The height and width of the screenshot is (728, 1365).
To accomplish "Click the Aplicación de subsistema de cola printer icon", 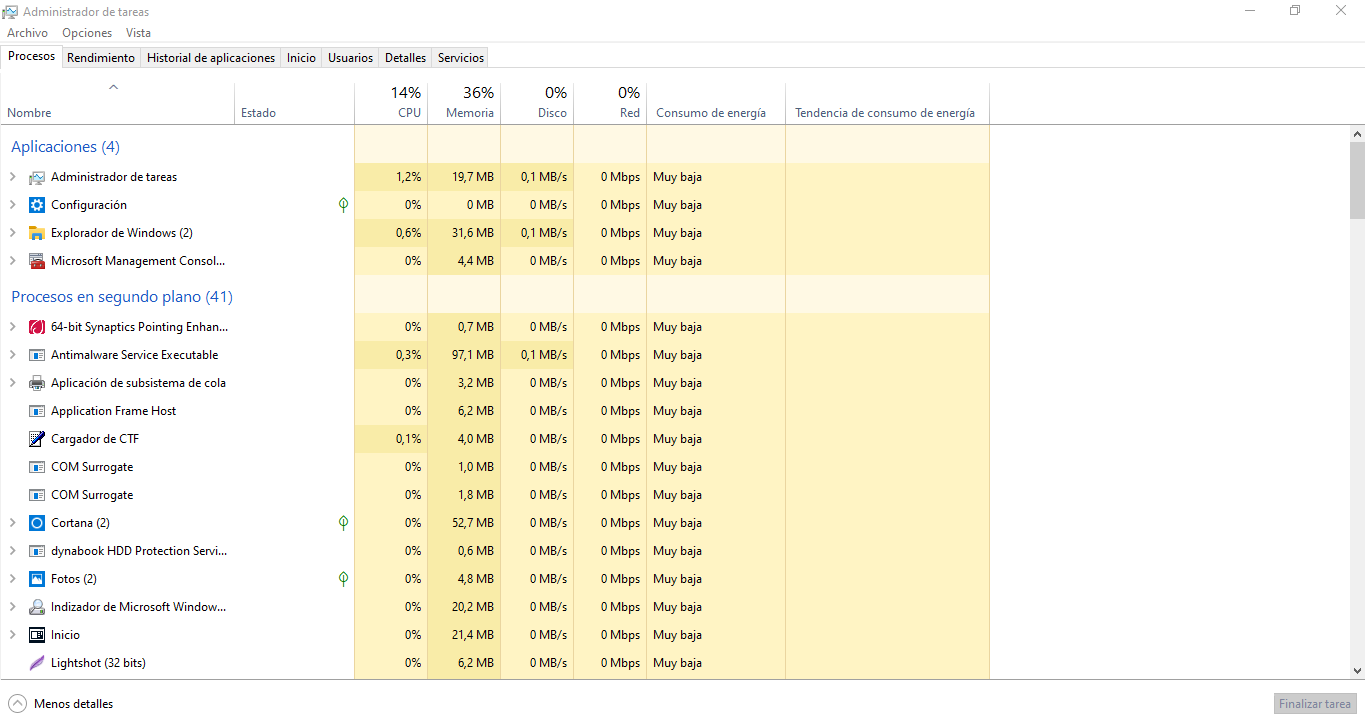I will tap(37, 383).
